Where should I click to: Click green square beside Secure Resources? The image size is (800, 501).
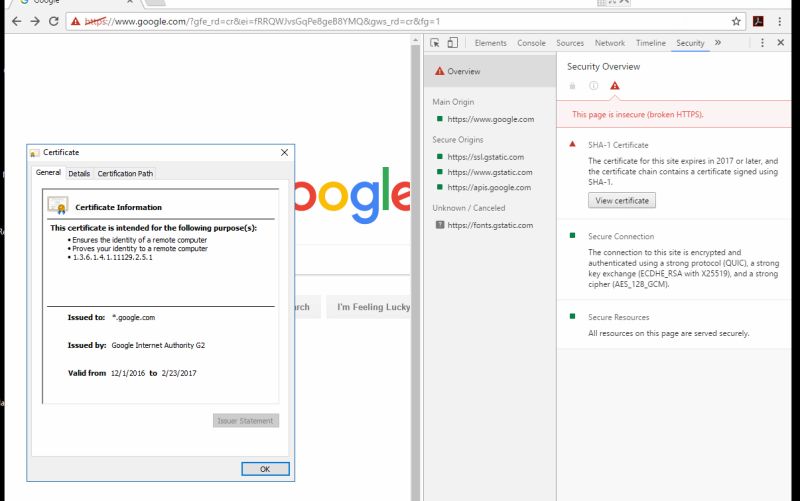point(572,316)
